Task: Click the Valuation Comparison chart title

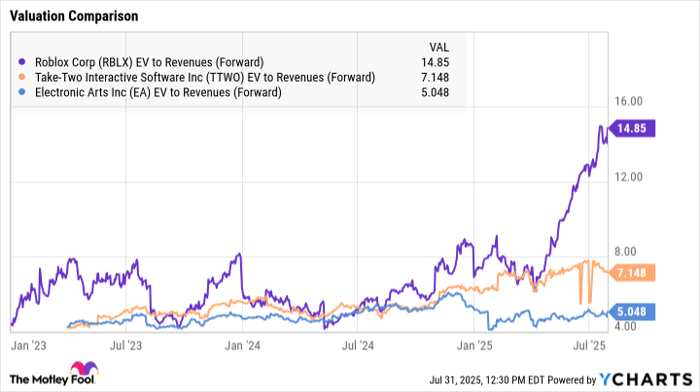Action: (x=74, y=16)
